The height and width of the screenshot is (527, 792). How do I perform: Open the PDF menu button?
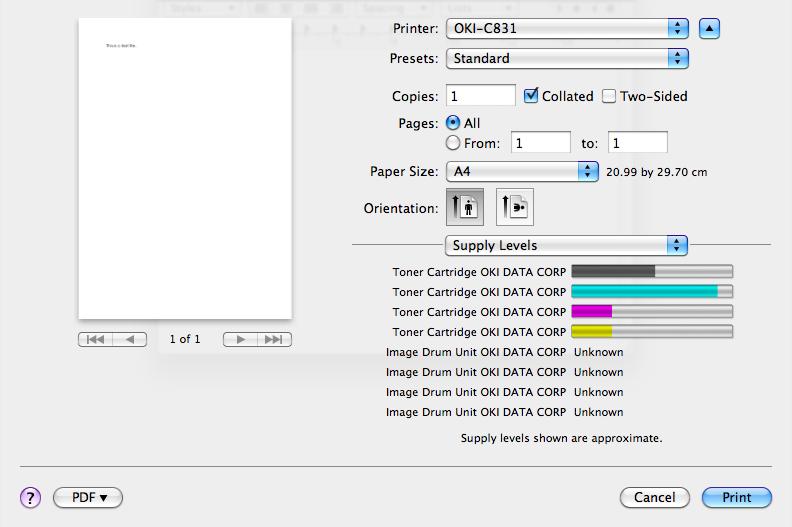(x=88, y=498)
